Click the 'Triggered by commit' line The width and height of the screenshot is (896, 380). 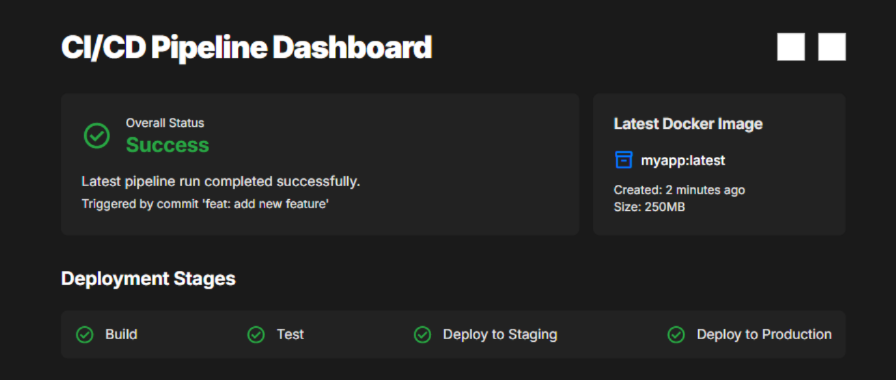point(205,204)
